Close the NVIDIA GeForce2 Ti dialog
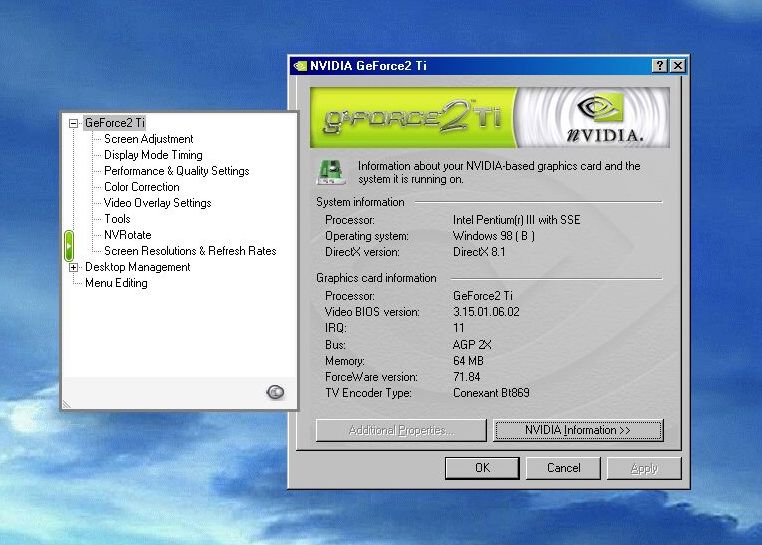Image resolution: width=762 pixels, height=545 pixels. coord(677,66)
